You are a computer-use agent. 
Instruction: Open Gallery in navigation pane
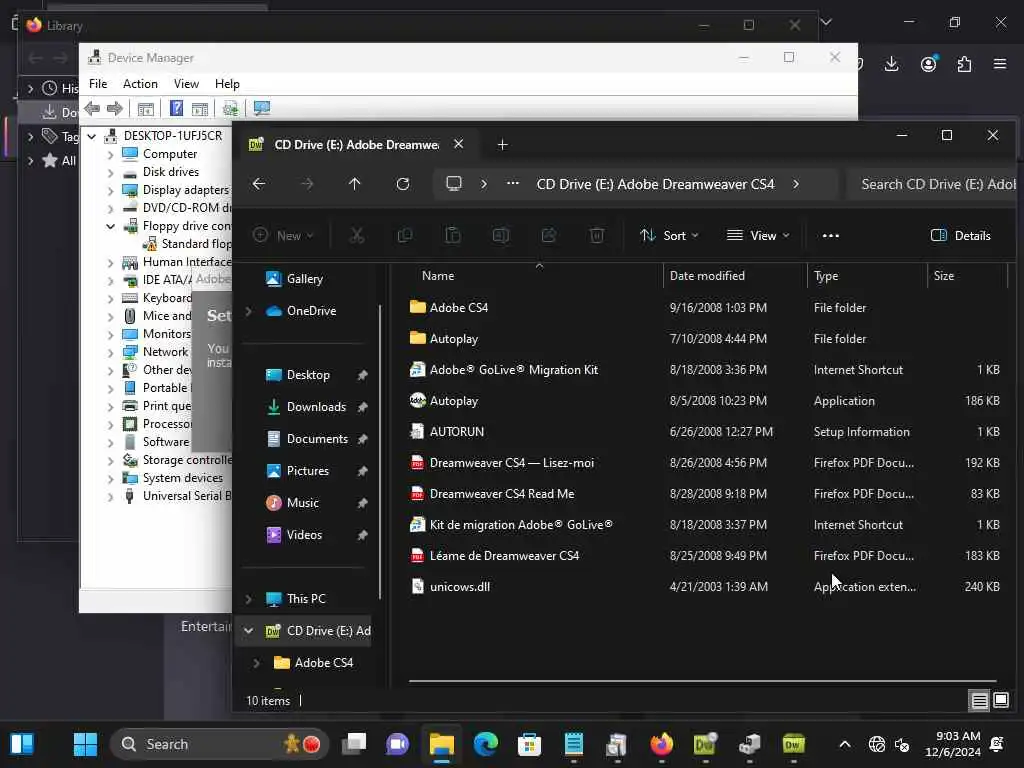click(x=304, y=279)
